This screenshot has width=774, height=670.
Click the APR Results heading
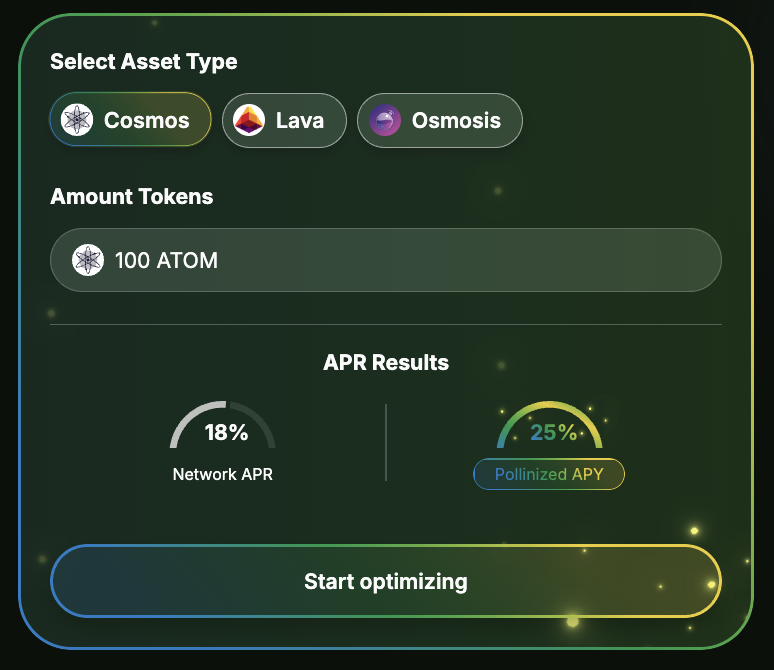tap(386, 362)
